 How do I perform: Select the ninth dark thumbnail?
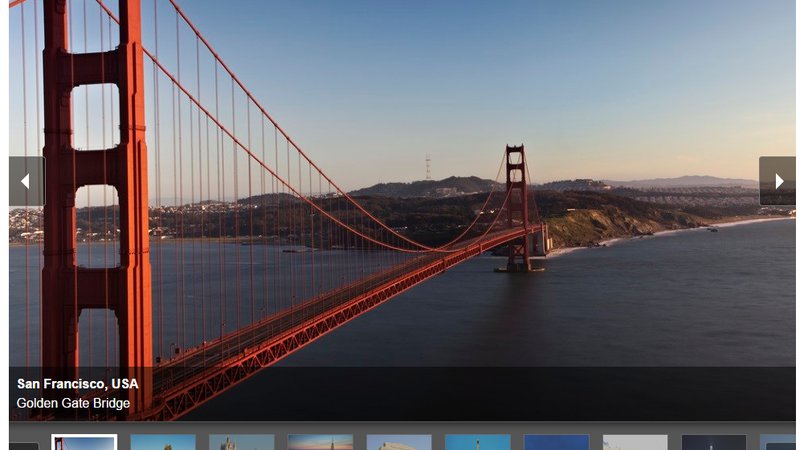tap(713, 442)
